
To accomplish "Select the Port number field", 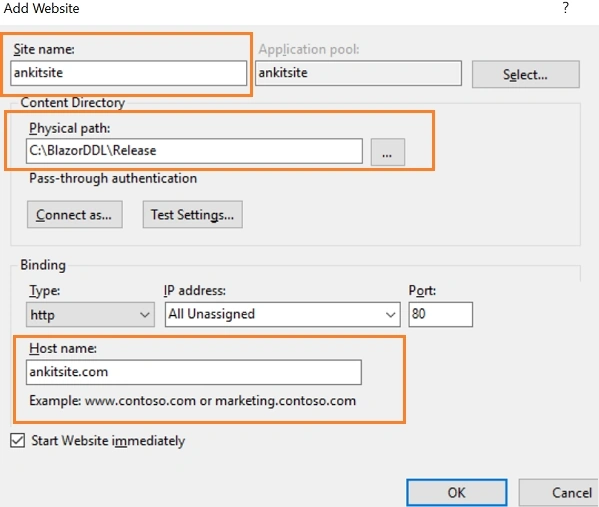I will pyautogui.click(x=440, y=314).
